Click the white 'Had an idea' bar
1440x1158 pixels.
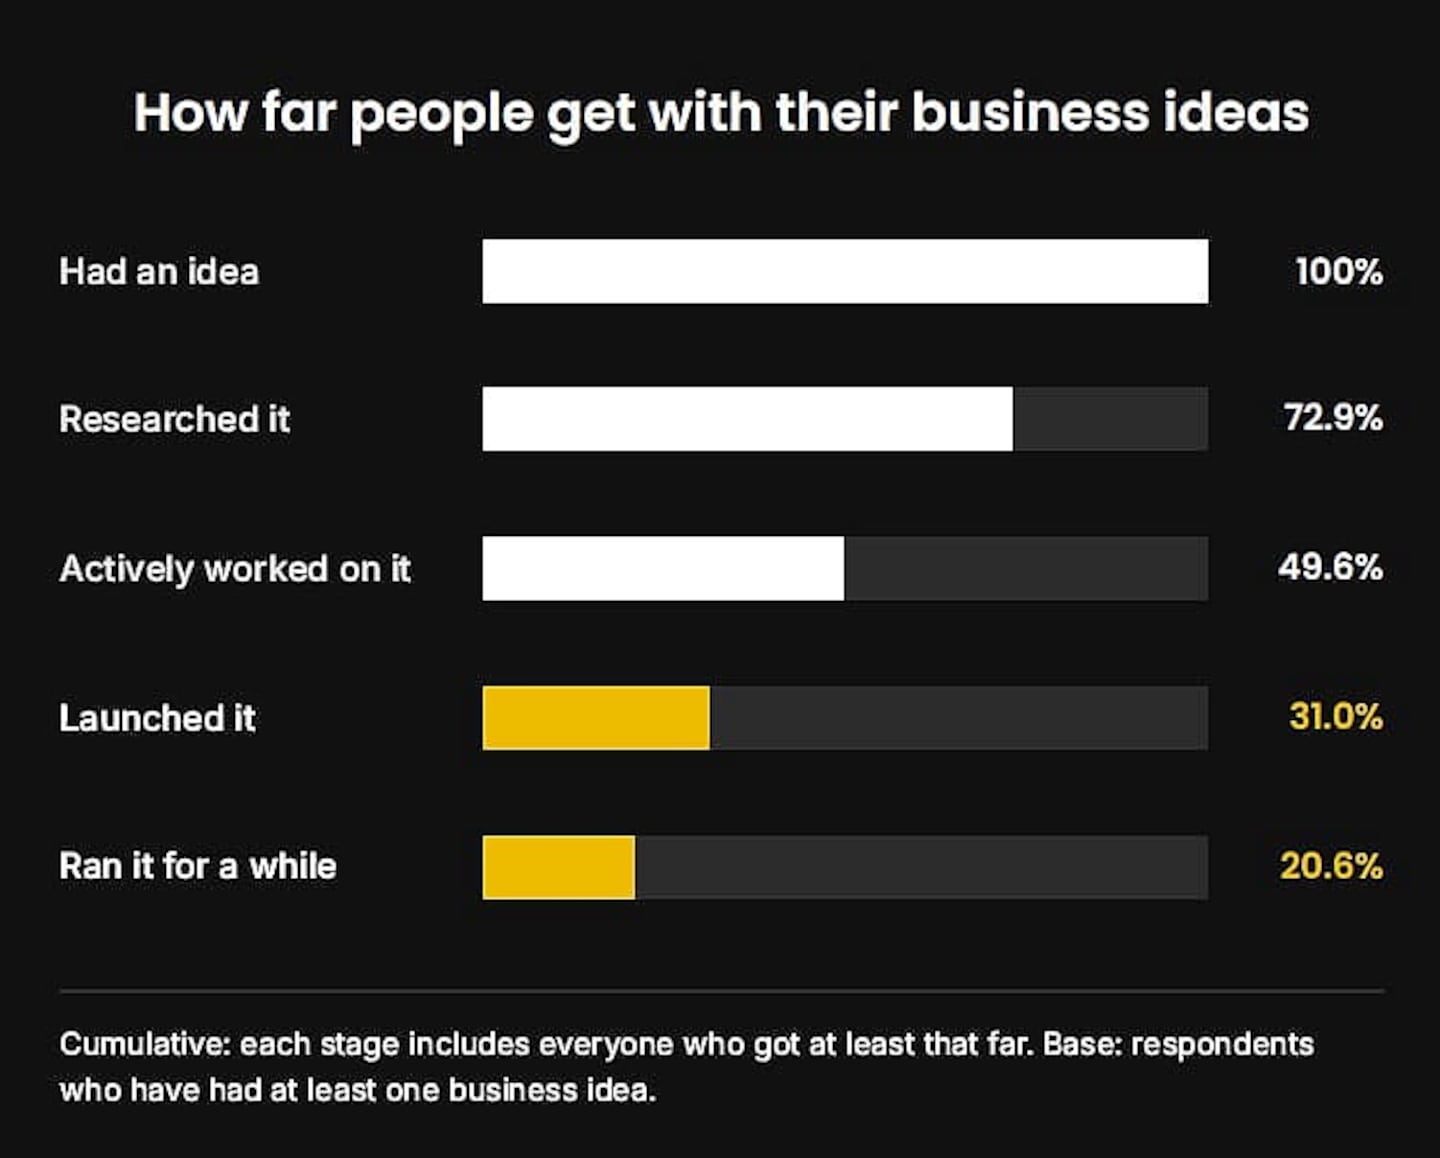[x=845, y=271]
